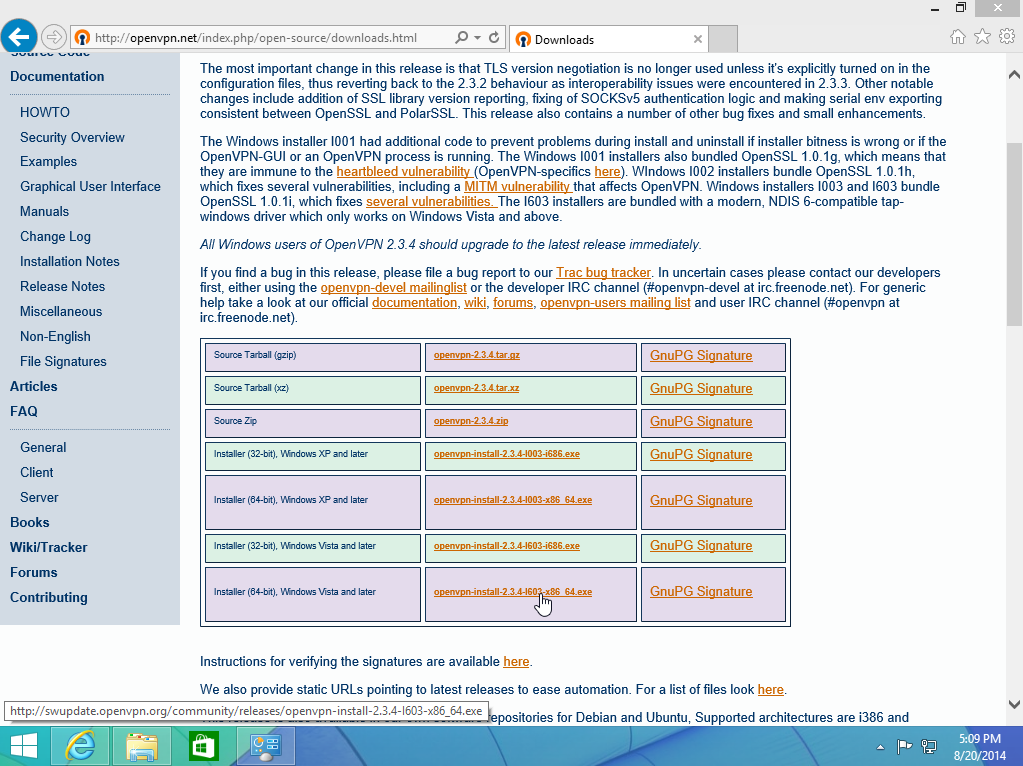This screenshot has height=766, width=1023.
Task: Open the Trac bug tracker link
Action: tap(603, 273)
